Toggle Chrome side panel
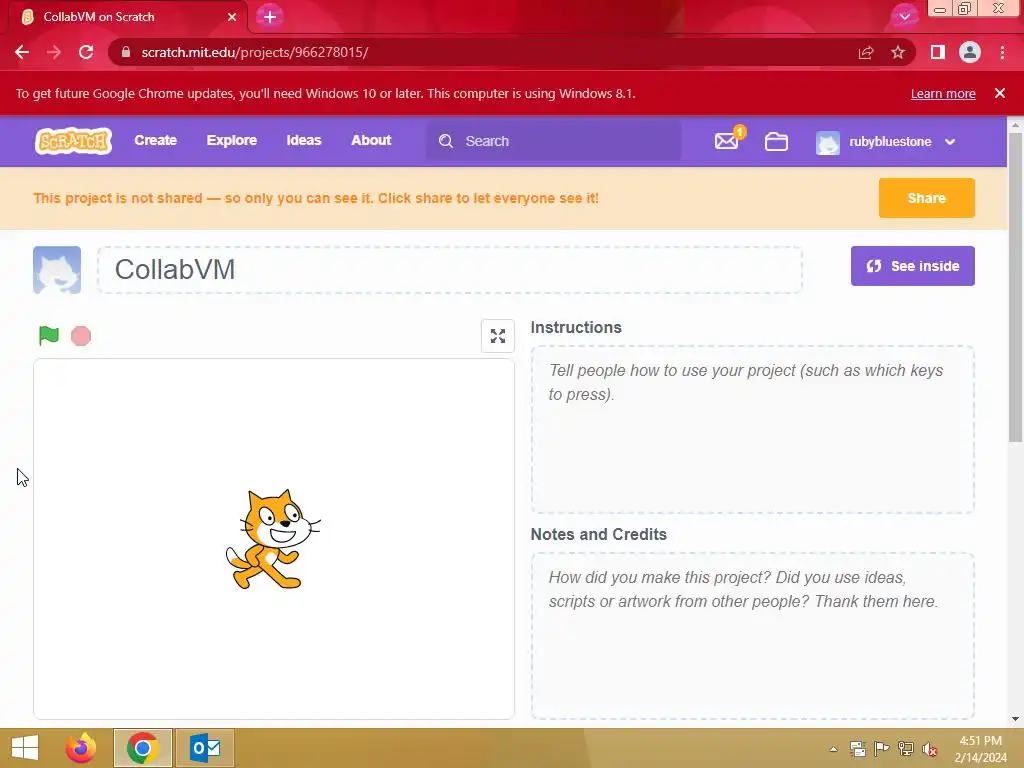This screenshot has height=768, width=1024. pos(938,52)
